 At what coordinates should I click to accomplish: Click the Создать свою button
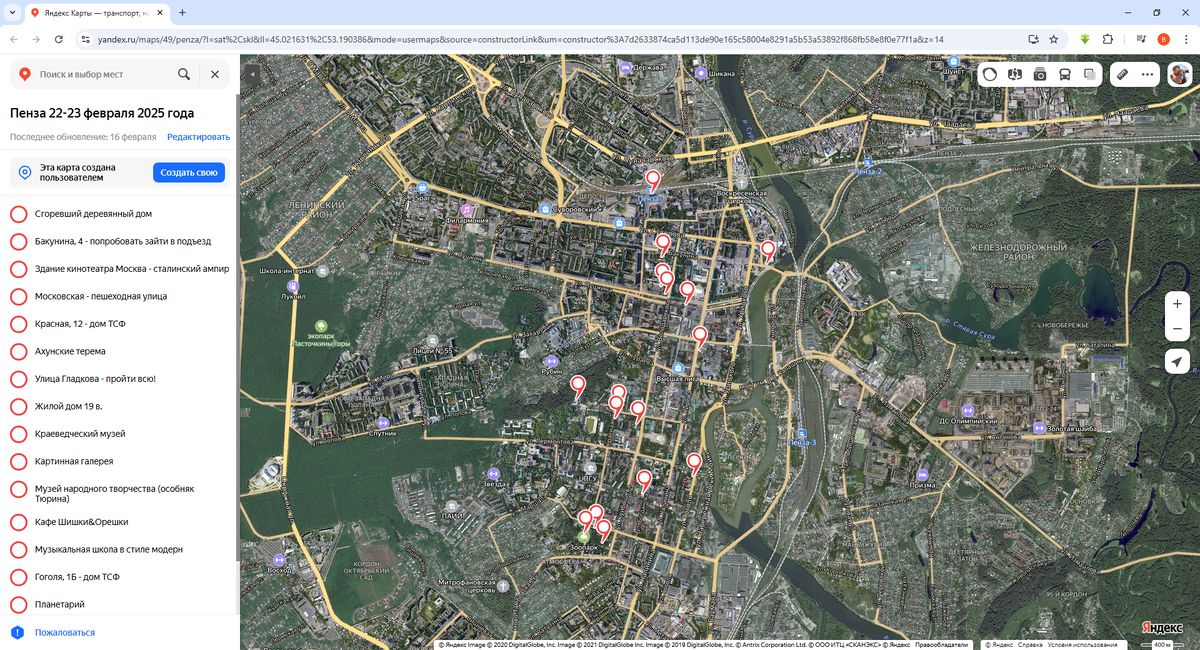point(189,173)
